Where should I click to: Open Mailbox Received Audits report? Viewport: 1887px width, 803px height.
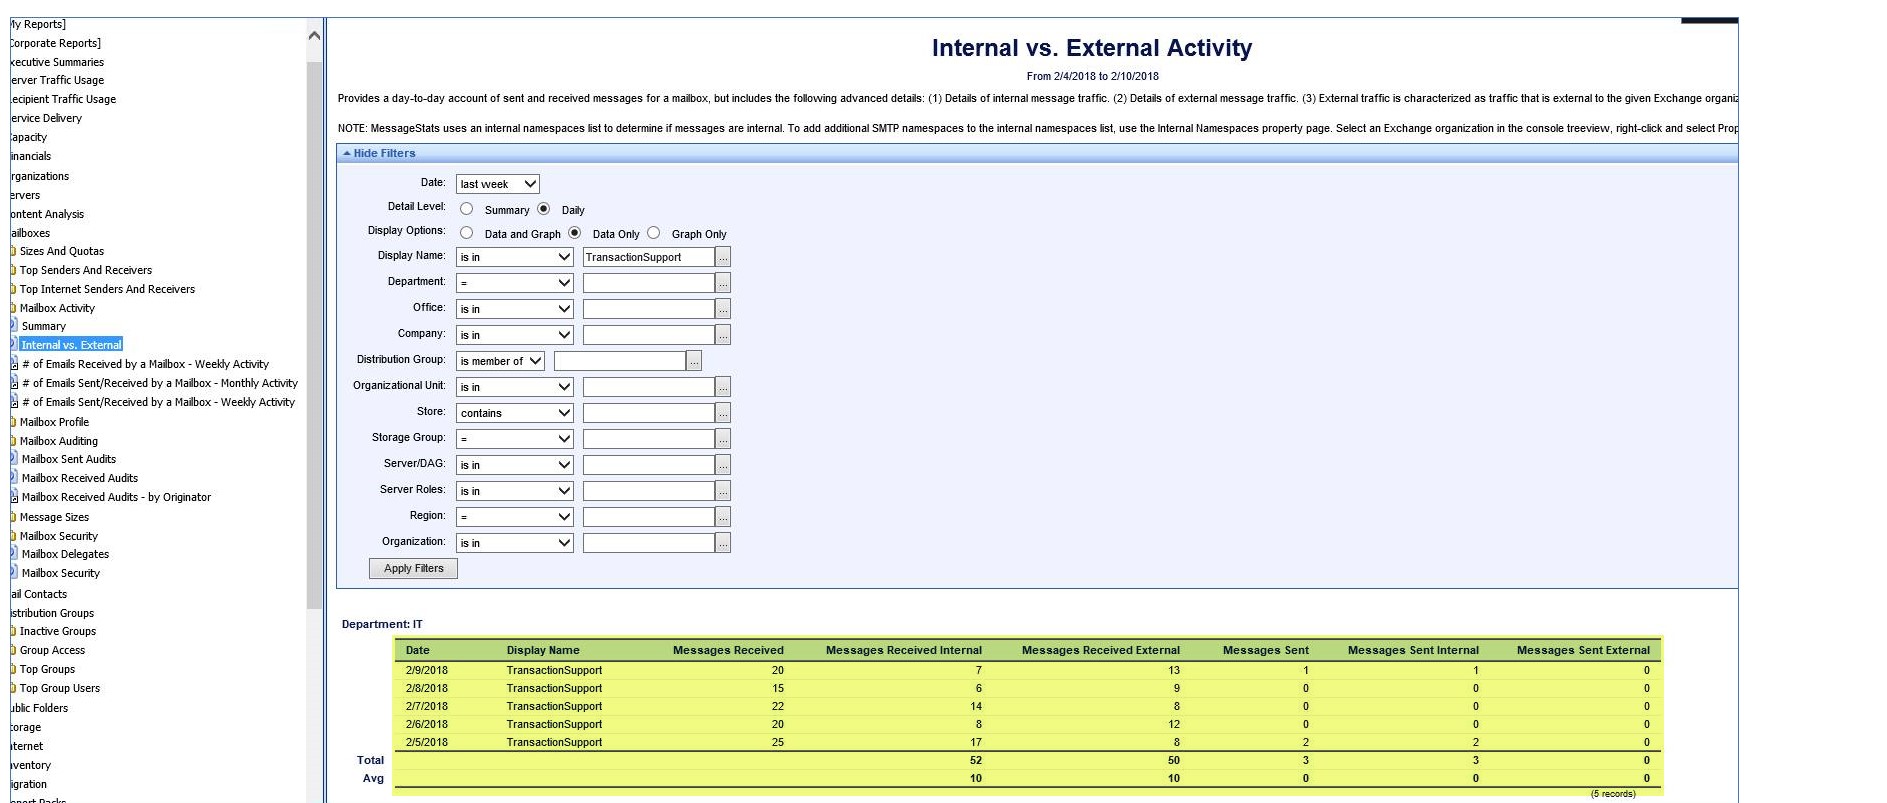[80, 478]
